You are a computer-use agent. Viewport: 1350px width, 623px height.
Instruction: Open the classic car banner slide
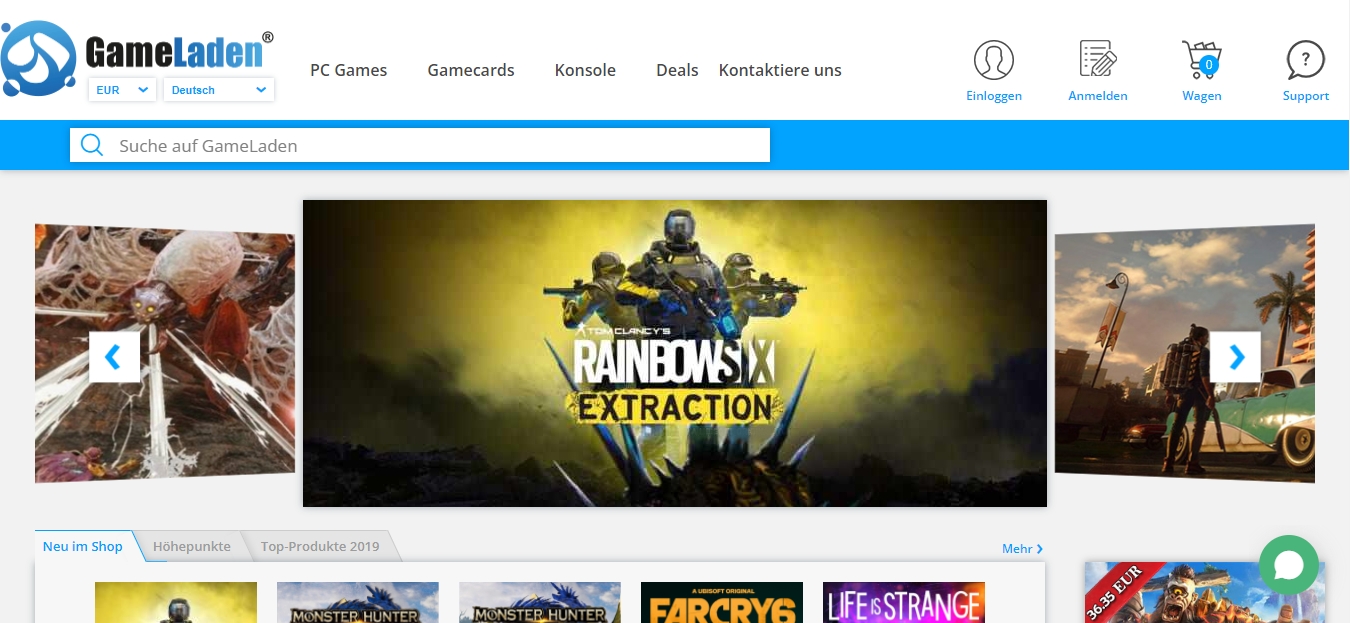point(1185,353)
